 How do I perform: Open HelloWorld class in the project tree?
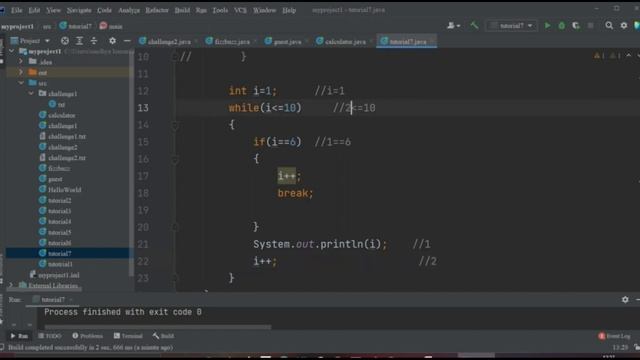coord(60,190)
